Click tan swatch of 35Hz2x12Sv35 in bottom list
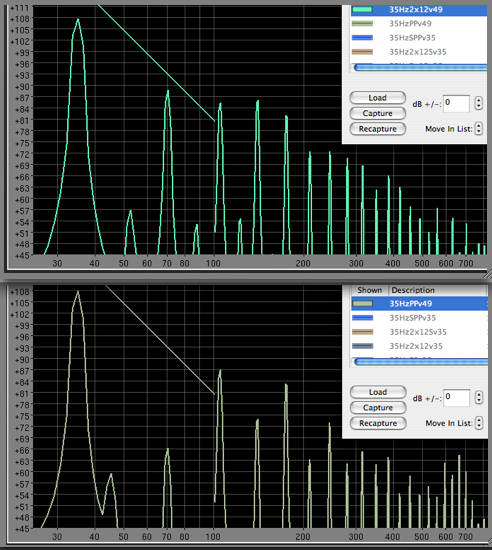 [362, 332]
